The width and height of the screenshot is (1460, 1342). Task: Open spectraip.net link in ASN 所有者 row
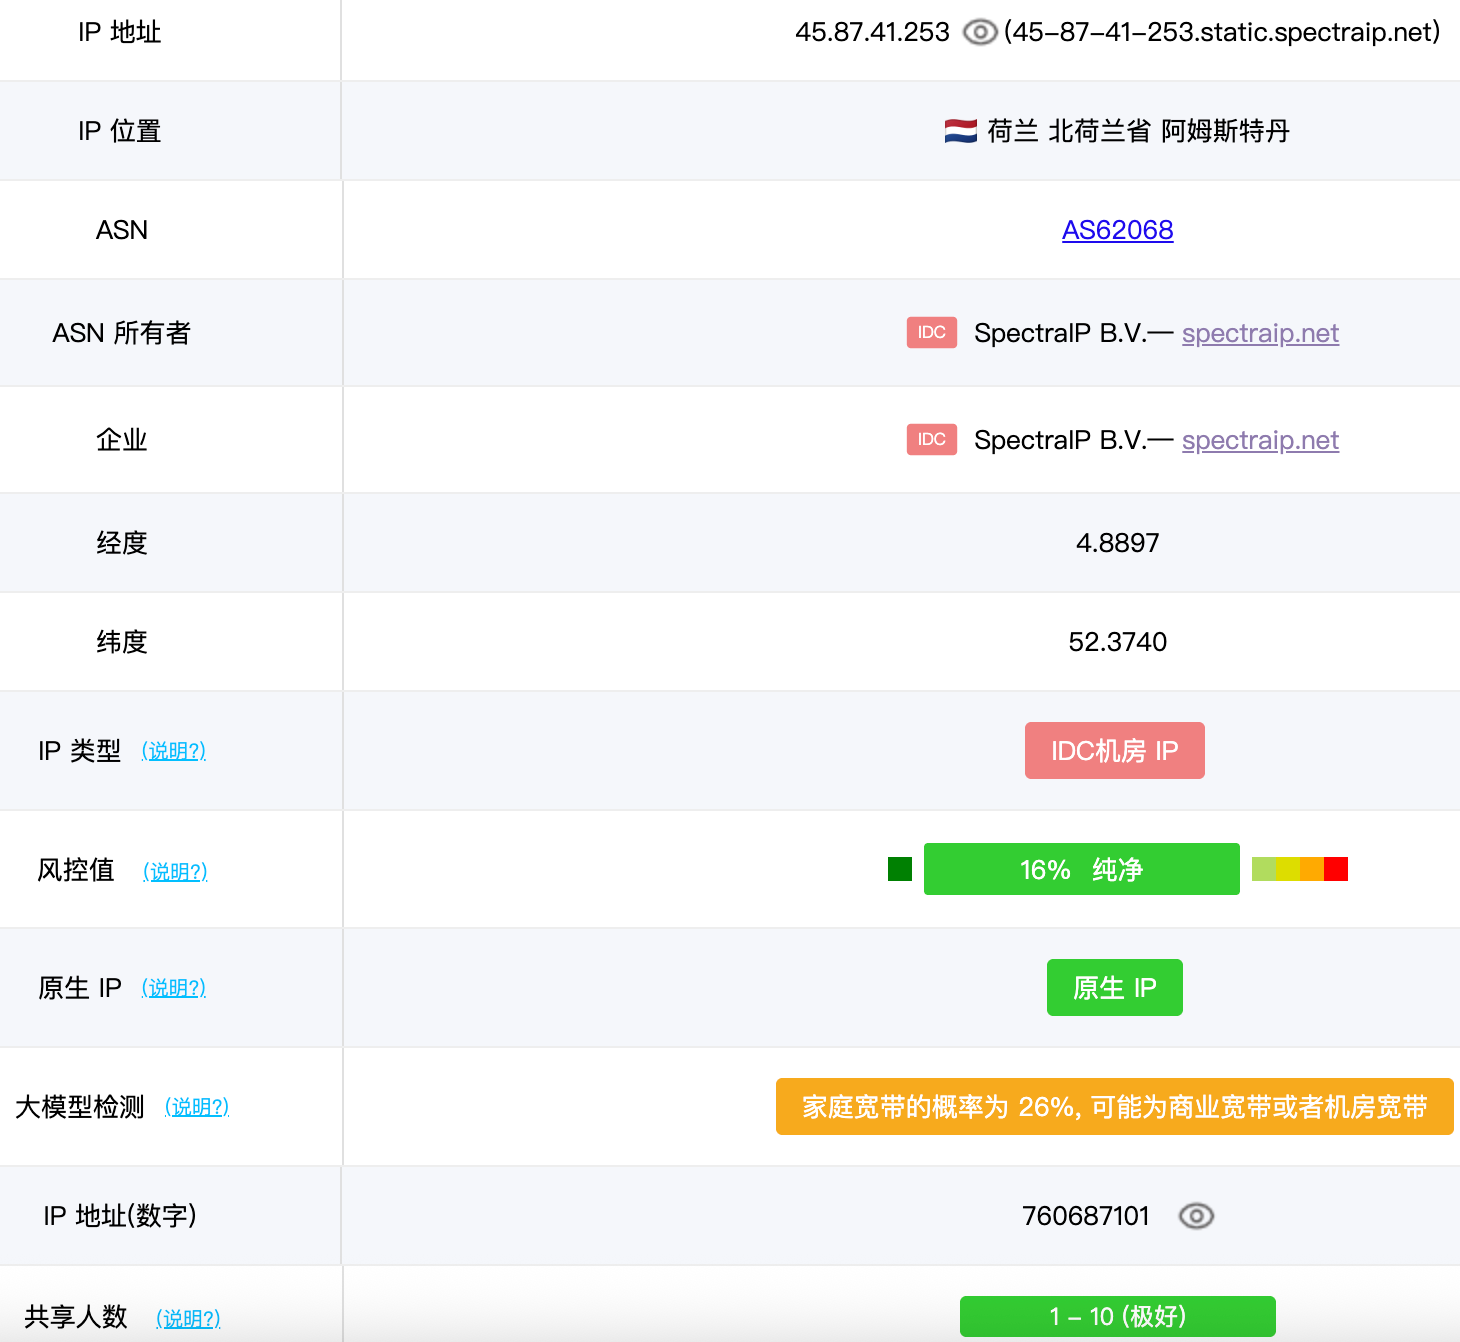(1260, 333)
